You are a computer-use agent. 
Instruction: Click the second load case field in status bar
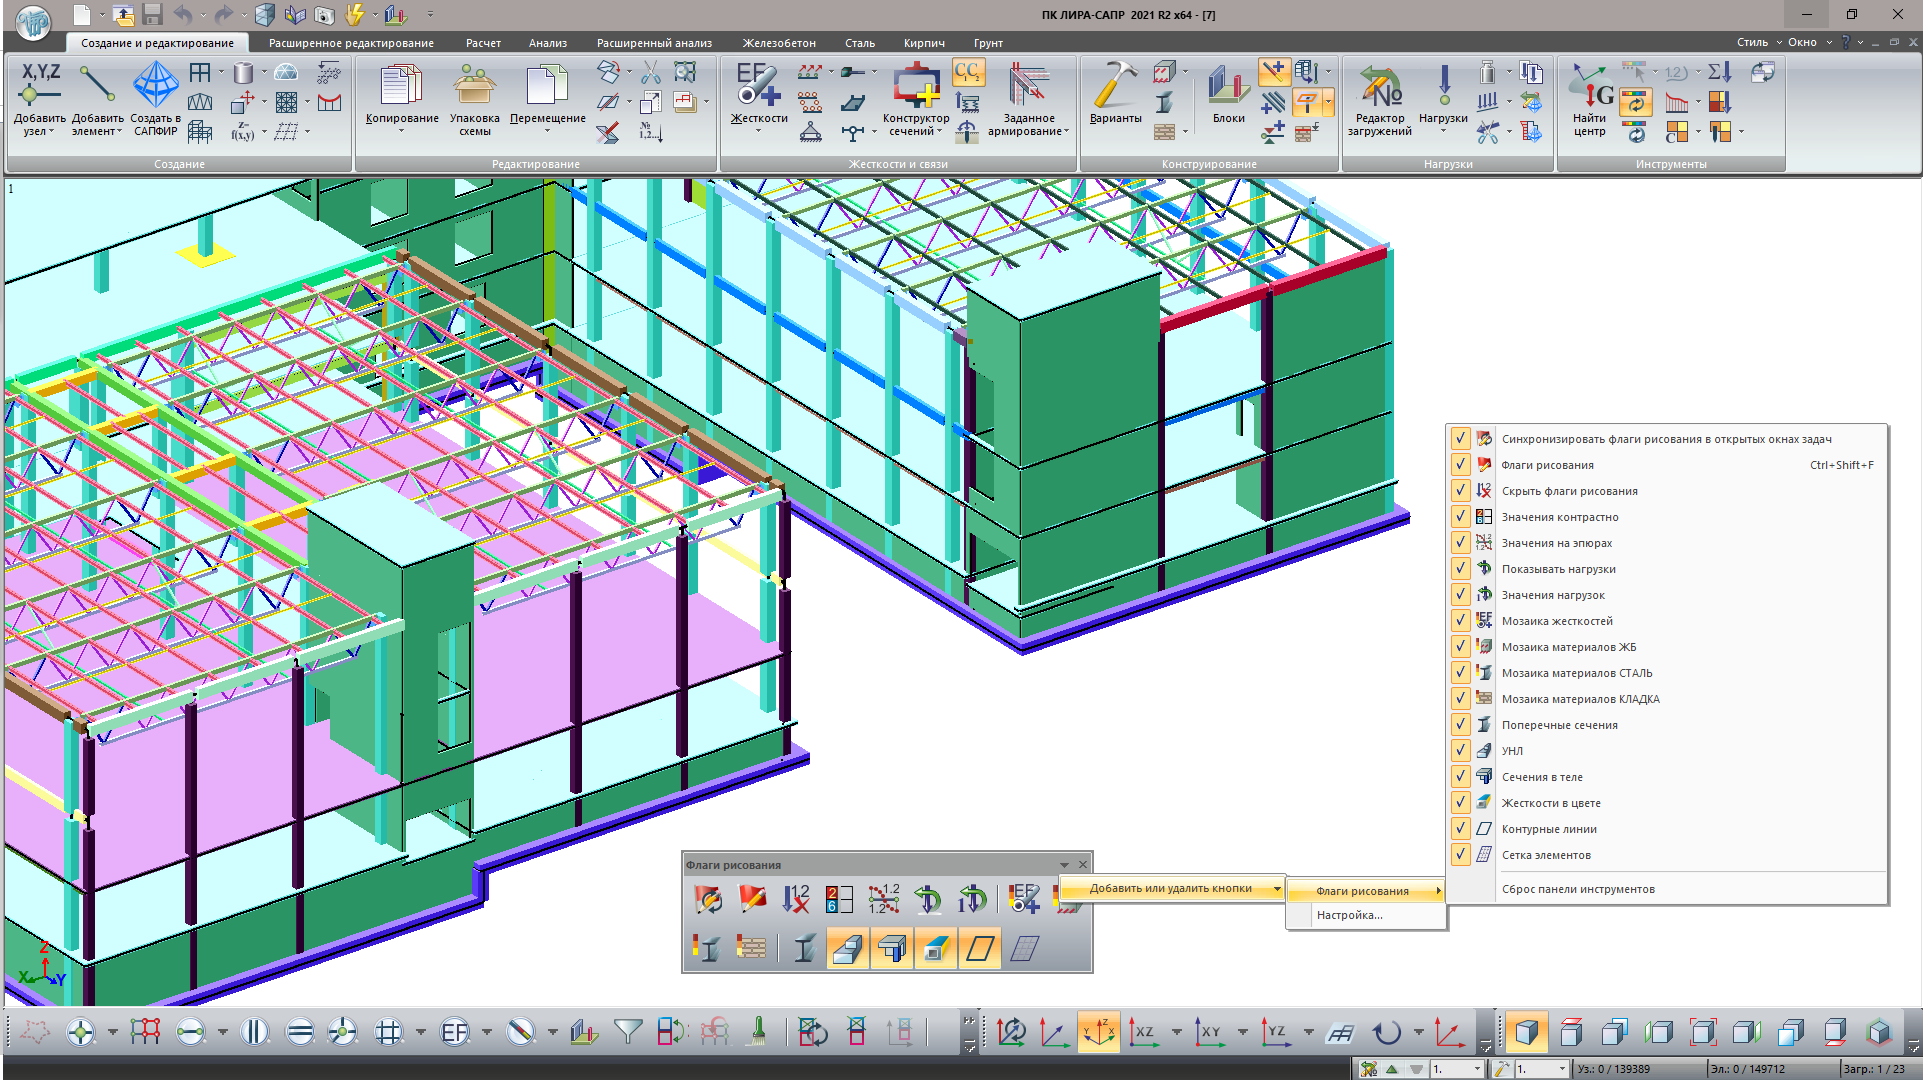pos(1541,1069)
